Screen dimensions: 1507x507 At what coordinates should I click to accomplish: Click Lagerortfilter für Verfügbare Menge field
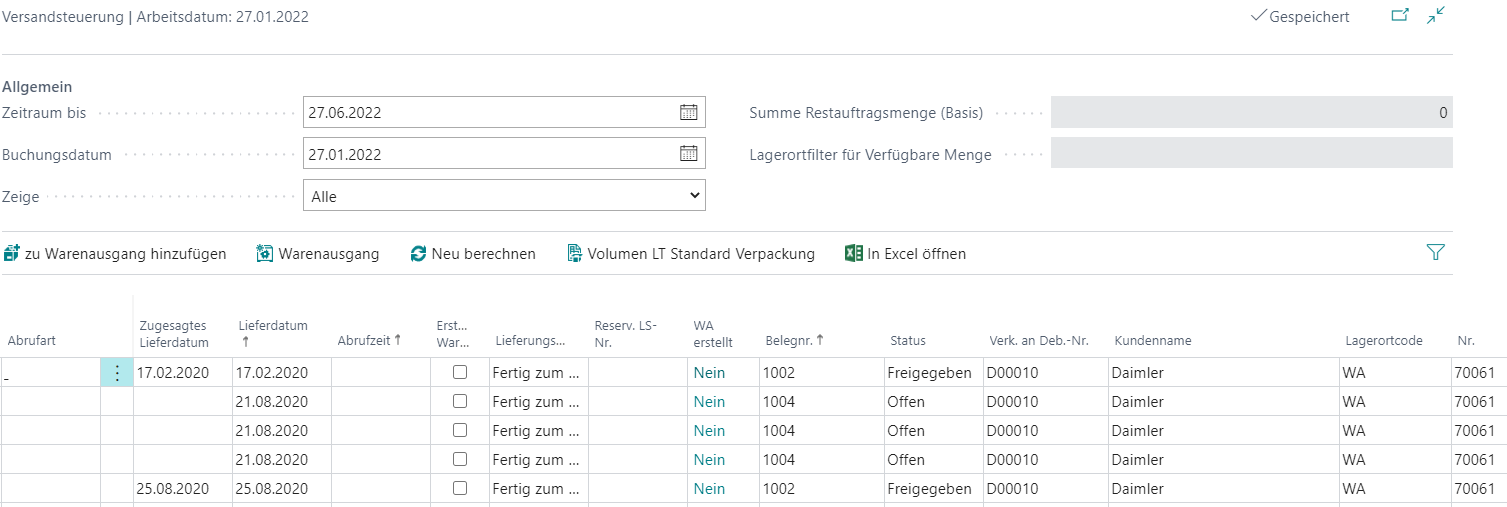(1251, 154)
